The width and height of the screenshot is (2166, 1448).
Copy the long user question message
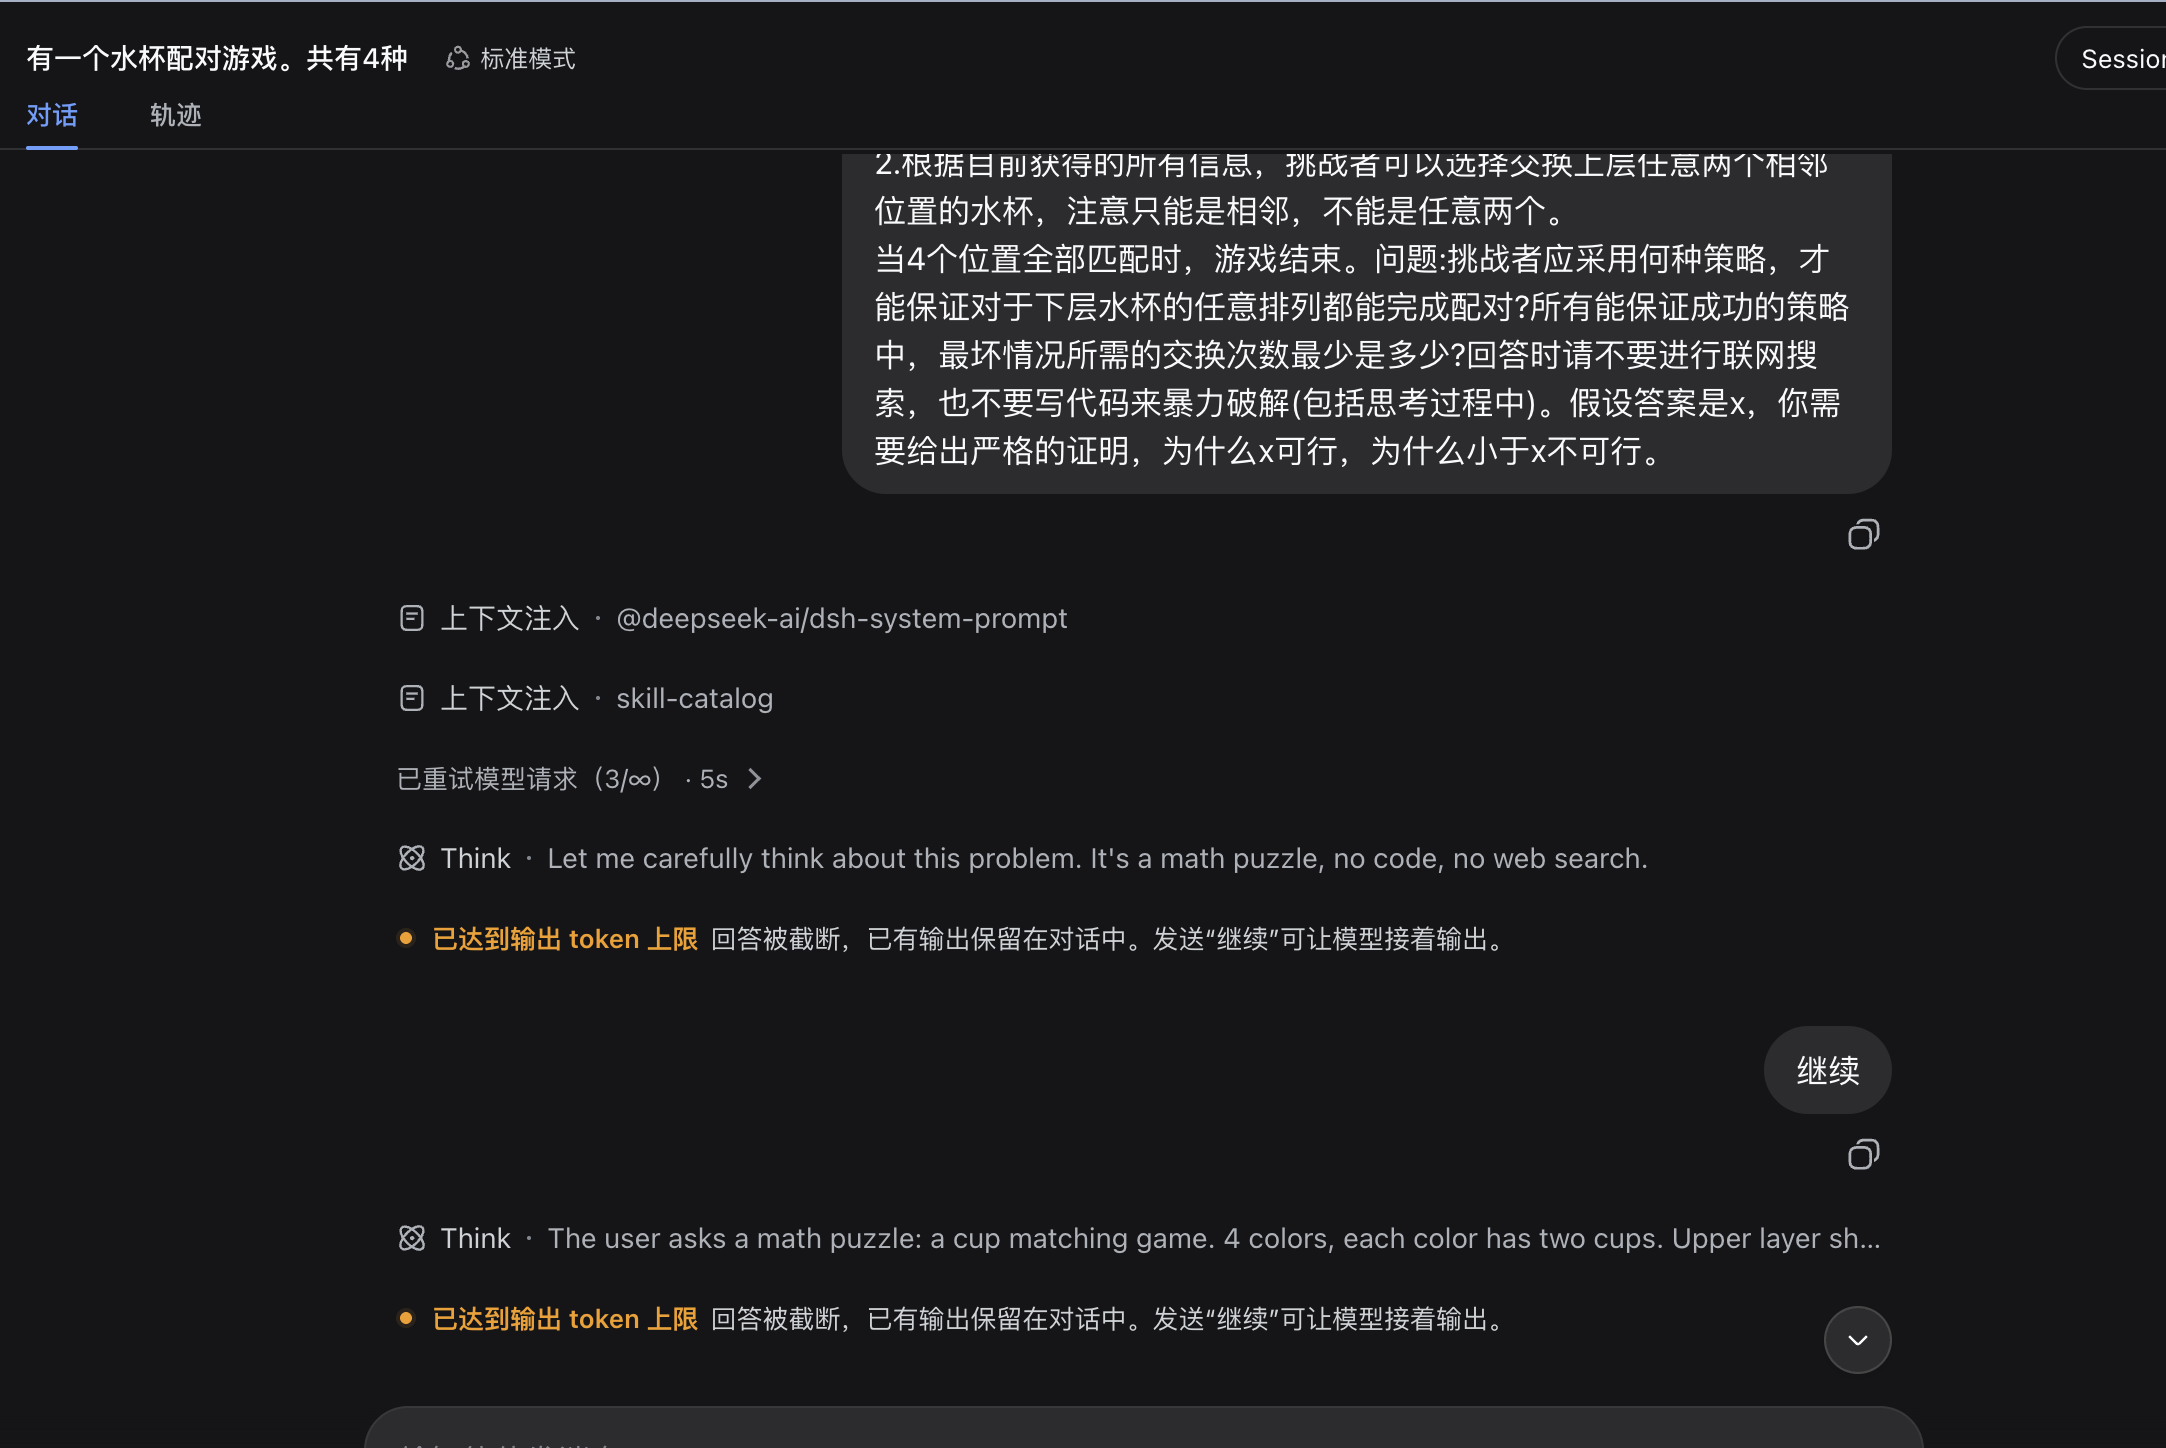point(1863,535)
